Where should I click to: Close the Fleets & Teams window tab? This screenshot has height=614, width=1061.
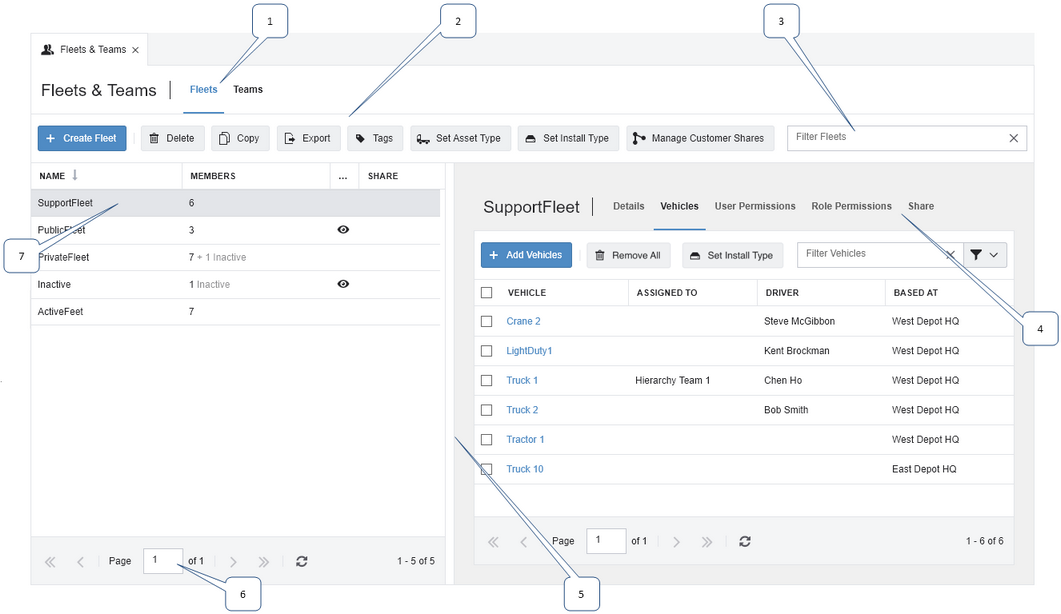[x=135, y=50]
